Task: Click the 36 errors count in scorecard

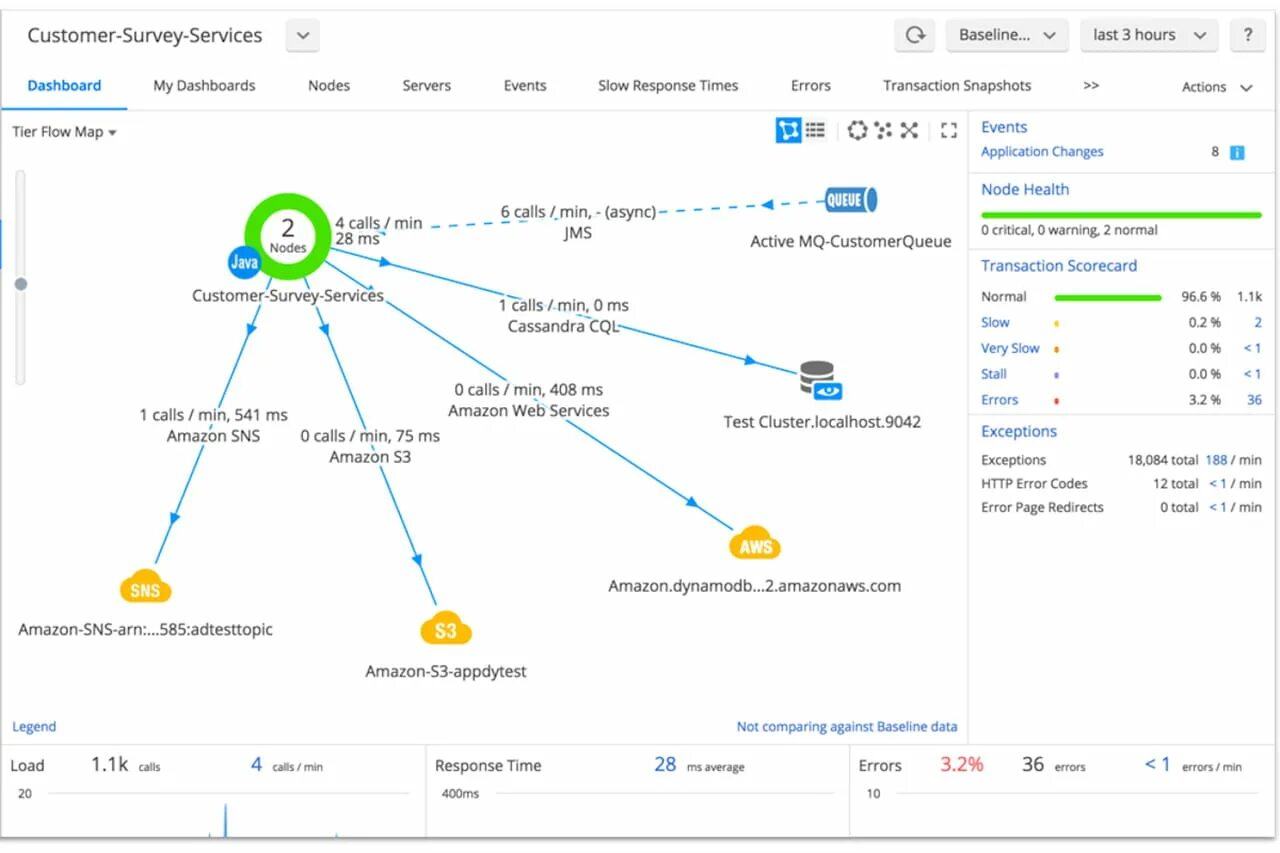Action: coord(1254,400)
